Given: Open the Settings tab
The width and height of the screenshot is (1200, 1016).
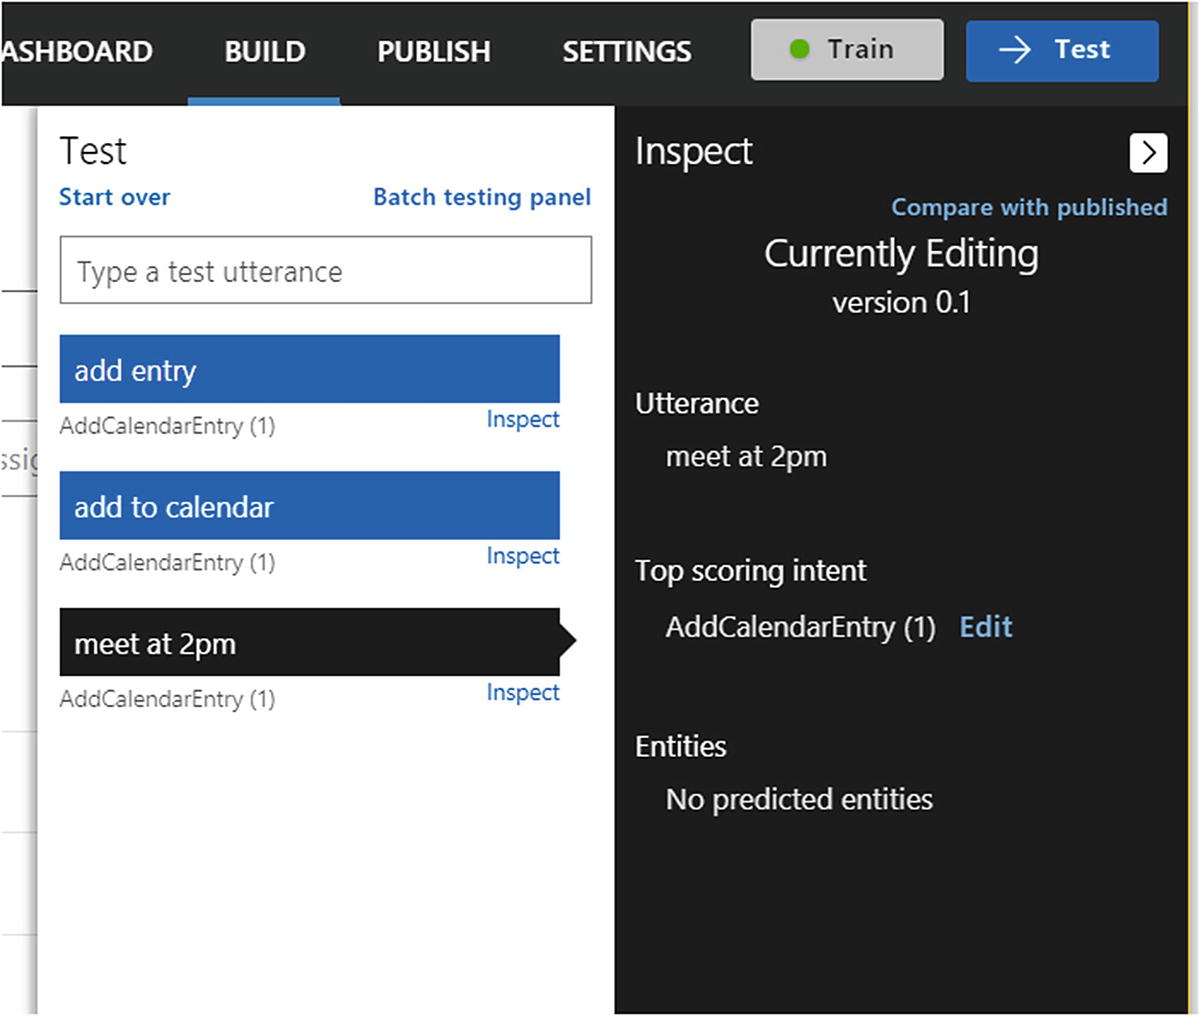Looking at the screenshot, I should coord(626,51).
